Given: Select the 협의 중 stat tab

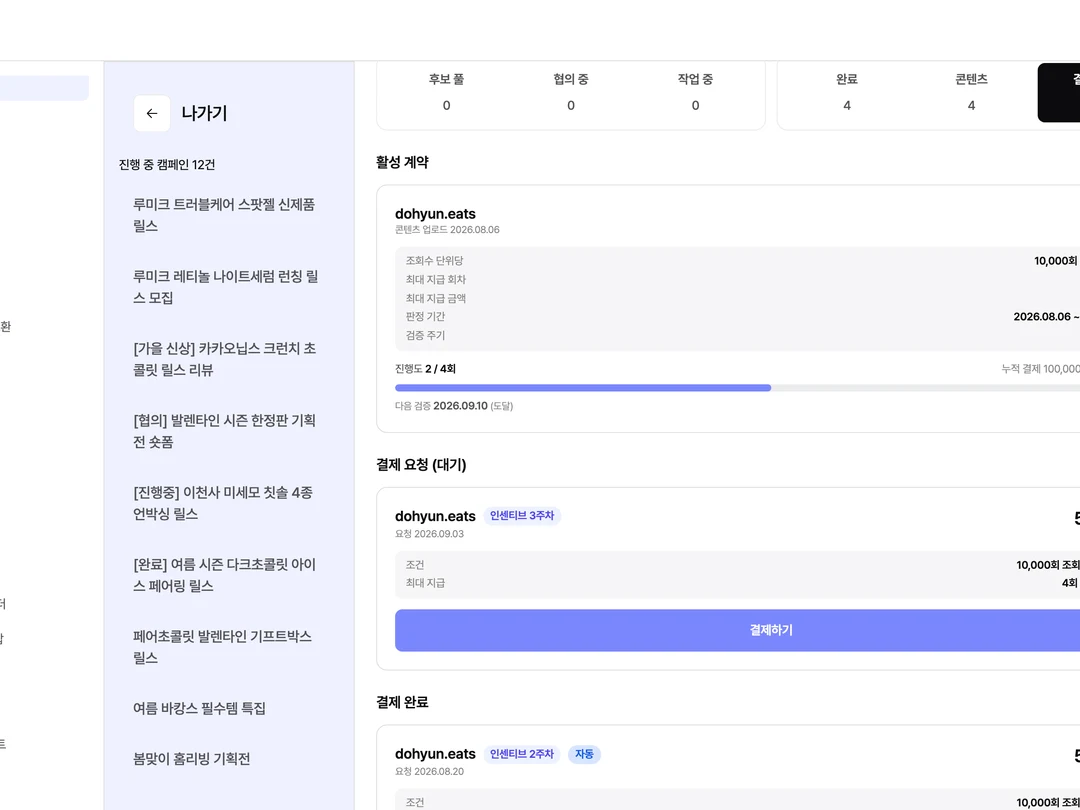Looking at the screenshot, I should pos(571,92).
